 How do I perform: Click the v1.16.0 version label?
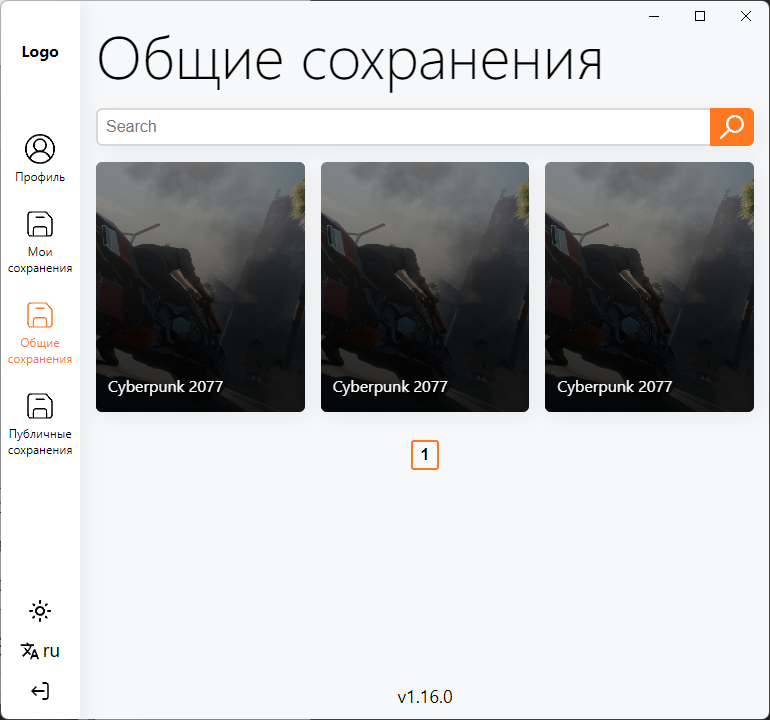point(425,697)
